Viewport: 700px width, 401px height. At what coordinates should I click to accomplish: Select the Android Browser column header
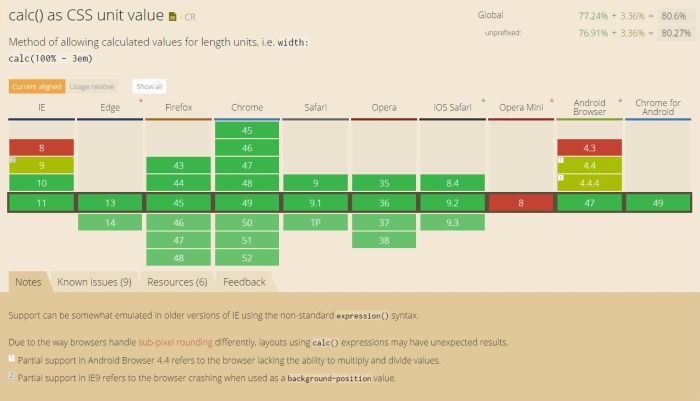pos(589,108)
